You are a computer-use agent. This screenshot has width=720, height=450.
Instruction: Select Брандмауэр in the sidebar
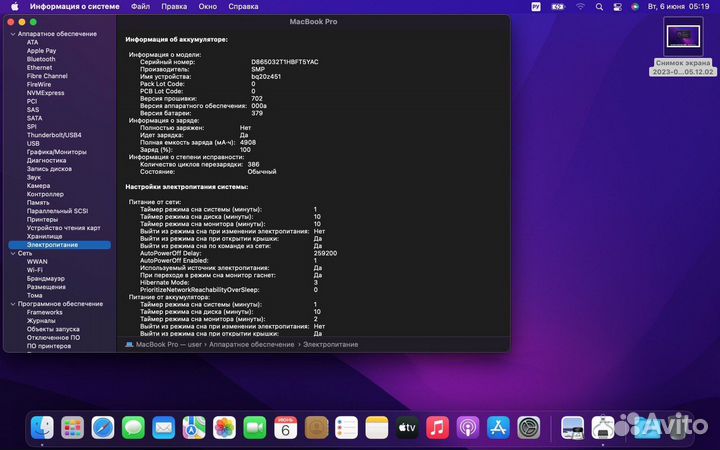(x=45, y=279)
